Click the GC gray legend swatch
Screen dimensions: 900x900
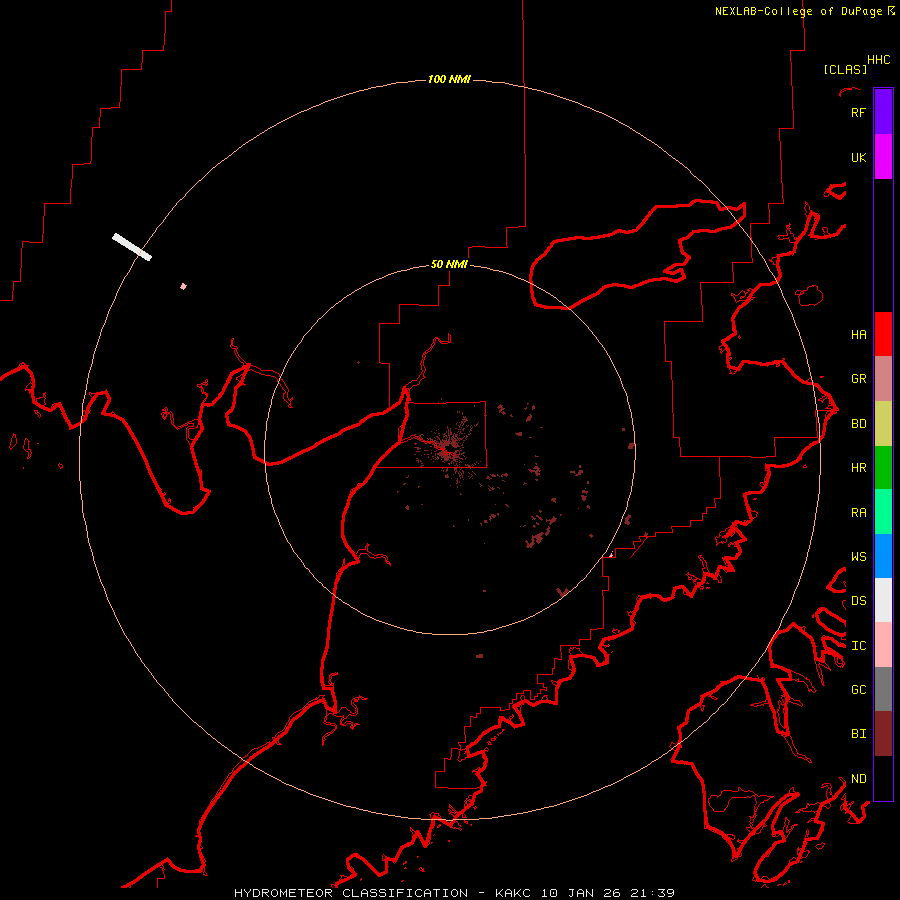point(883,689)
